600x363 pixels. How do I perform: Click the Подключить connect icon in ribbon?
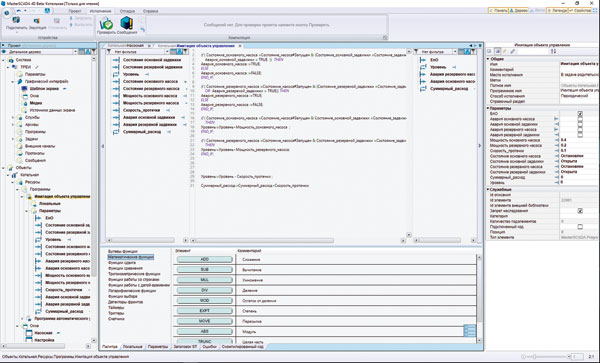tap(16, 20)
